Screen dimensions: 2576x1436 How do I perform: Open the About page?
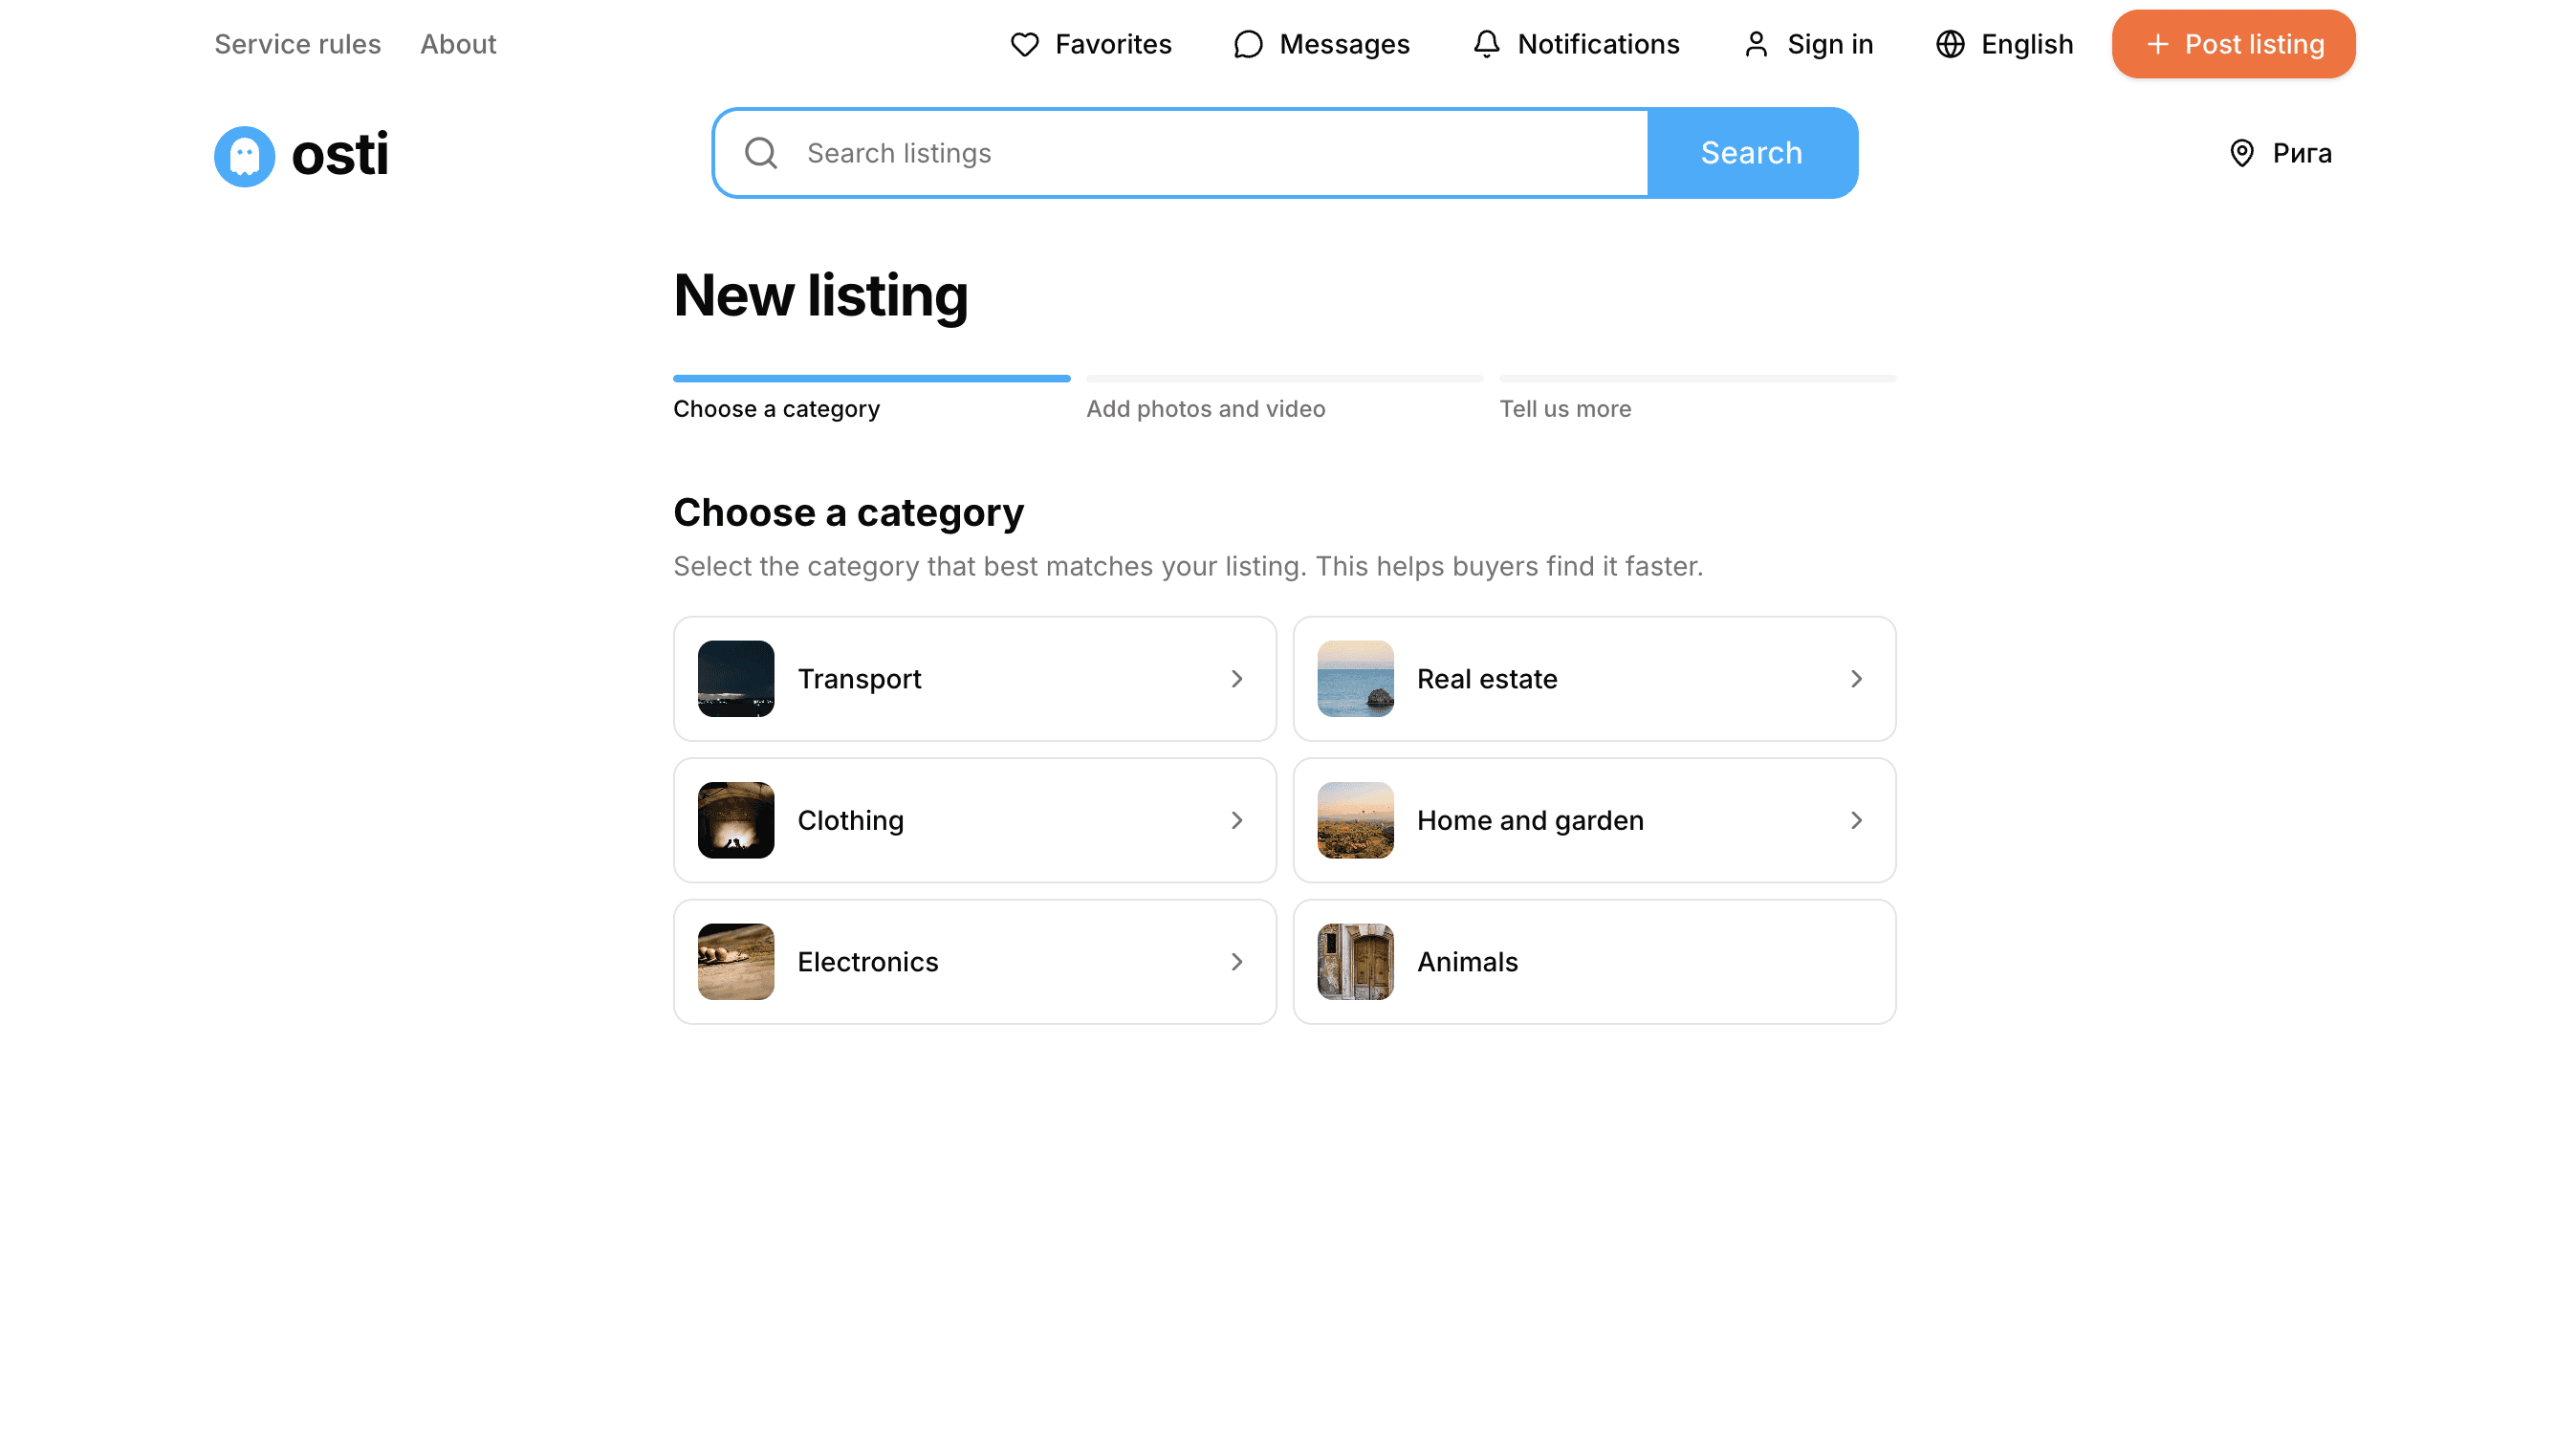[458, 44]
